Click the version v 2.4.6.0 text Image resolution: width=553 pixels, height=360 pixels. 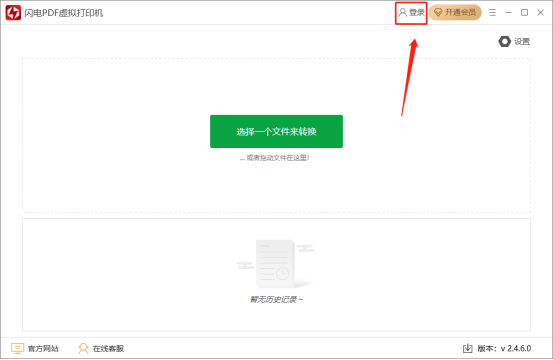(x=504, y=348)
